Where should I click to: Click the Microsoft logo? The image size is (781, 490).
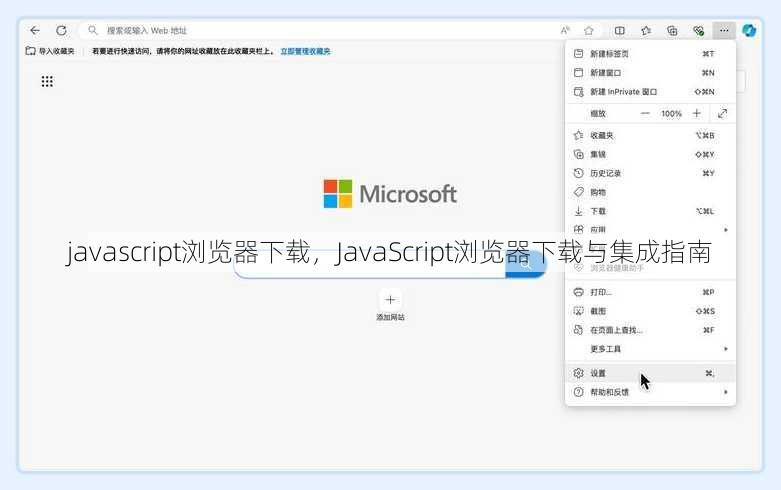coord(390,194)
